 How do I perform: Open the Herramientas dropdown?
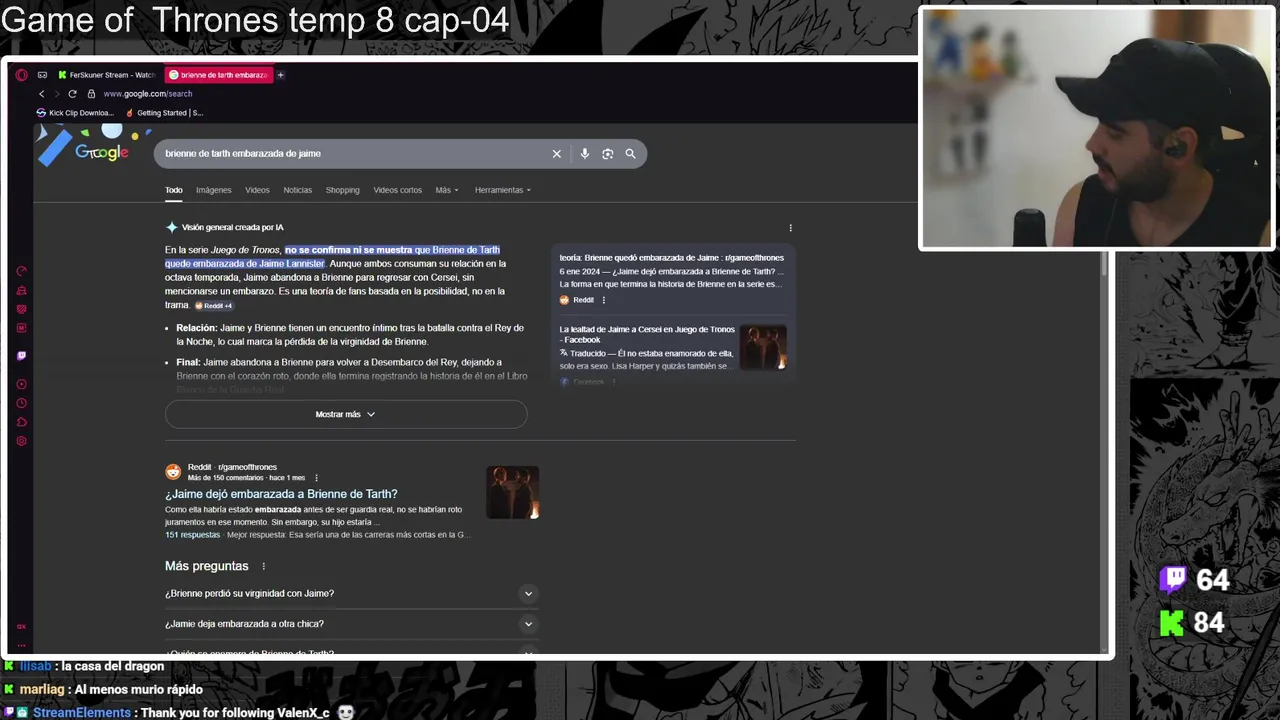[x=502, y=190]
